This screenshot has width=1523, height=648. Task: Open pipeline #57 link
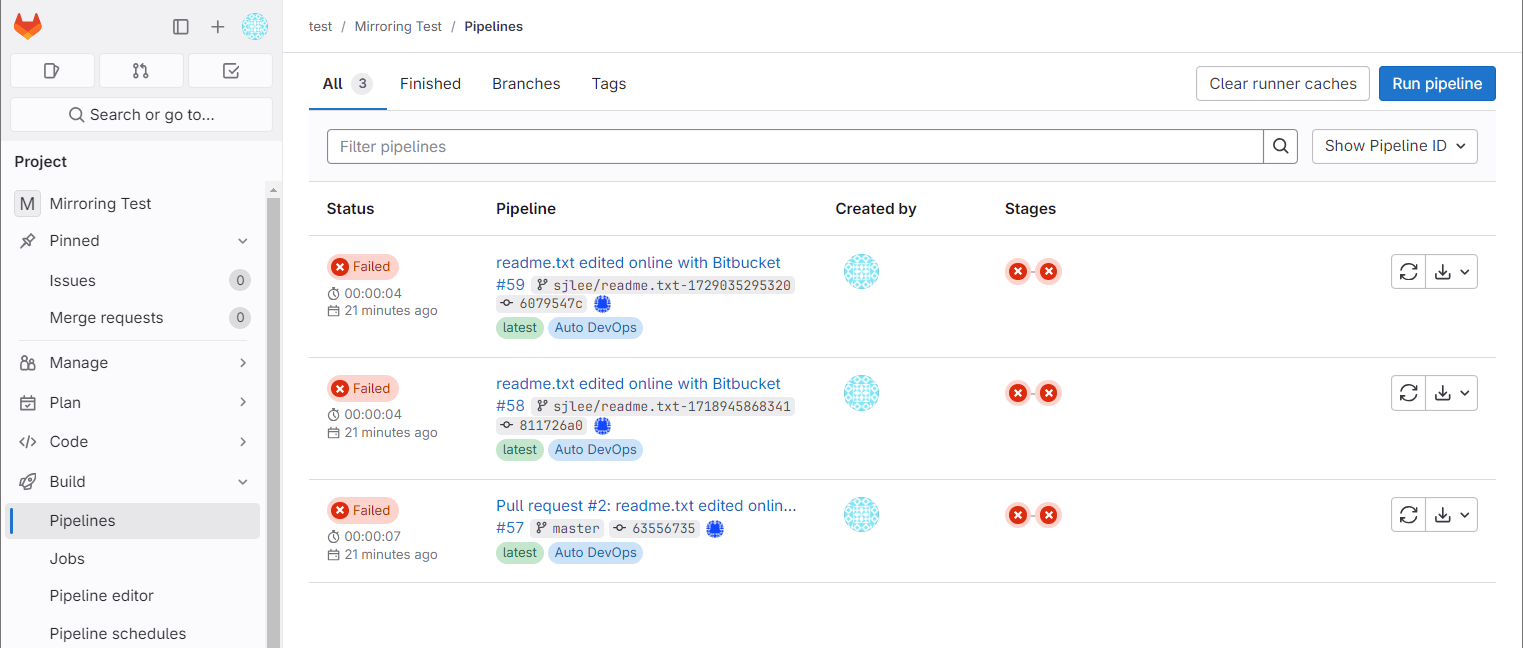pyautogui.click(x=510, y=529)
